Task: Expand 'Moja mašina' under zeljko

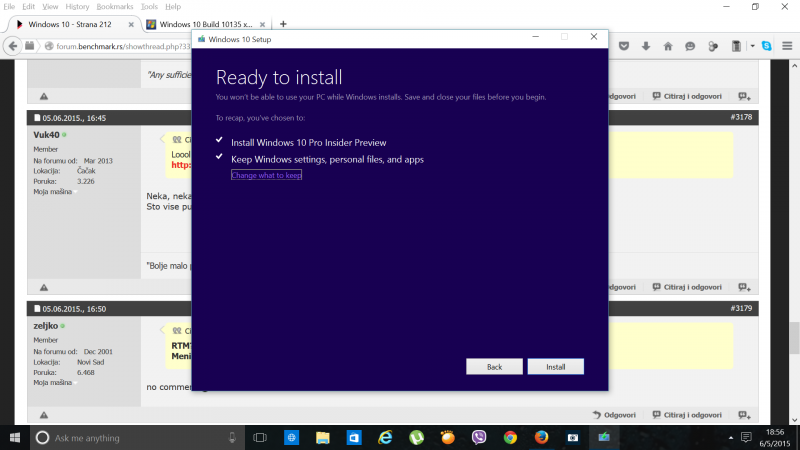Action: pos(55,383)
